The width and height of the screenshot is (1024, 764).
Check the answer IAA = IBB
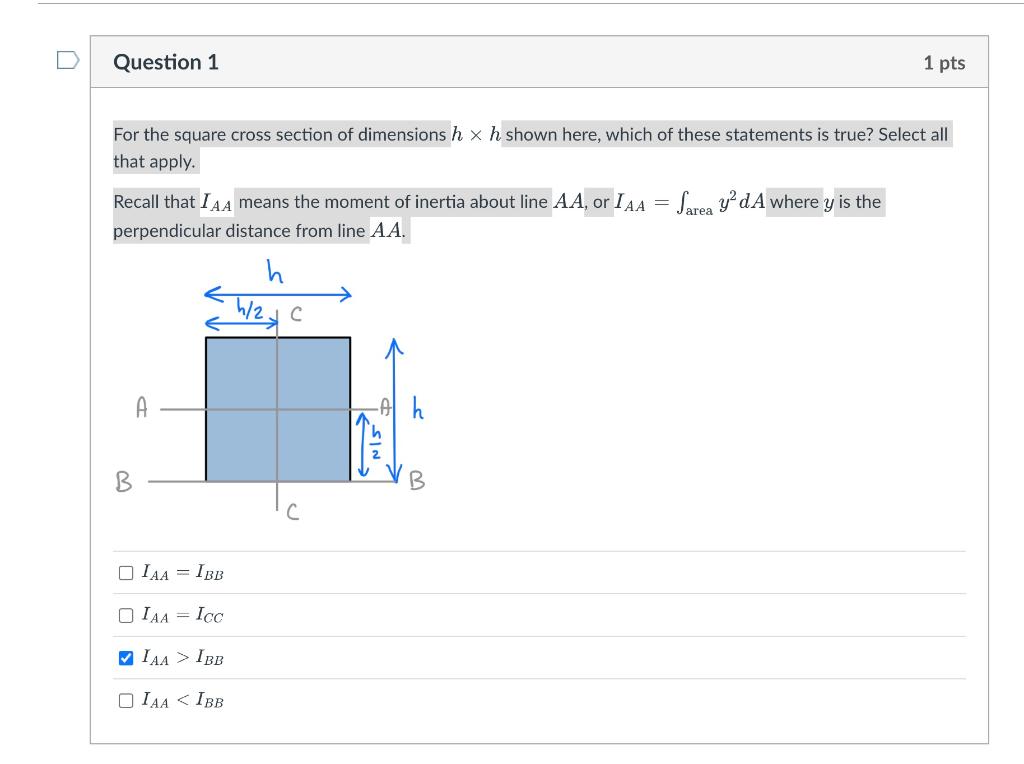pyautogui.click(x=125, y=572)
